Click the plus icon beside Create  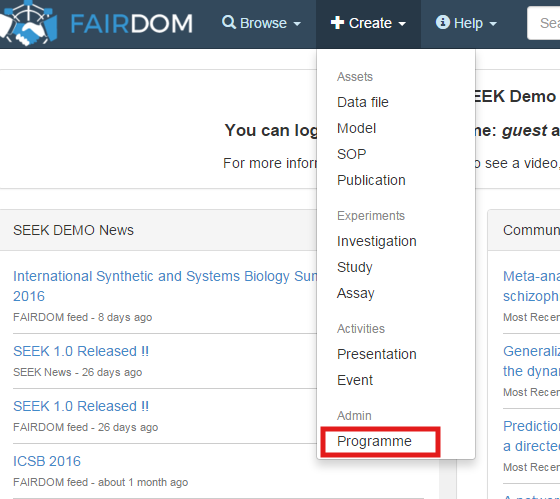click(337, 23)
